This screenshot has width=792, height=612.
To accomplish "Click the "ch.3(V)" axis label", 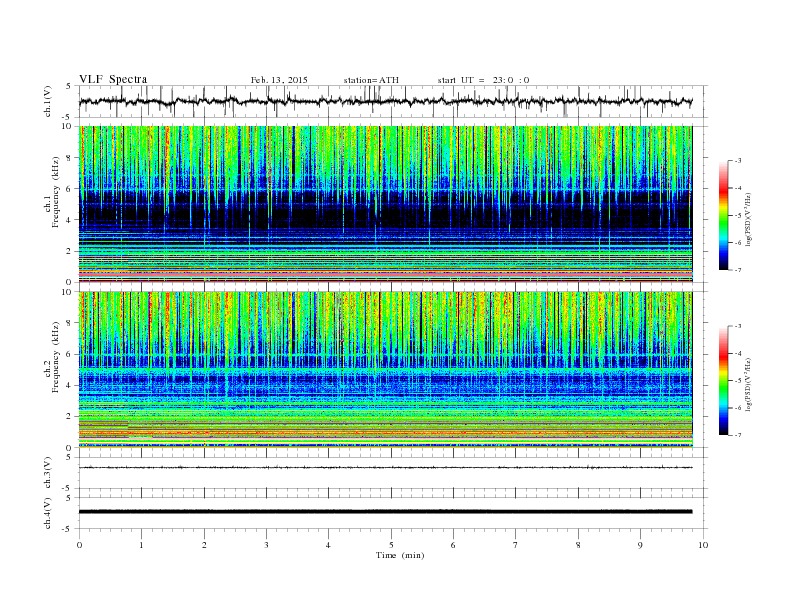I will [48, 473].
